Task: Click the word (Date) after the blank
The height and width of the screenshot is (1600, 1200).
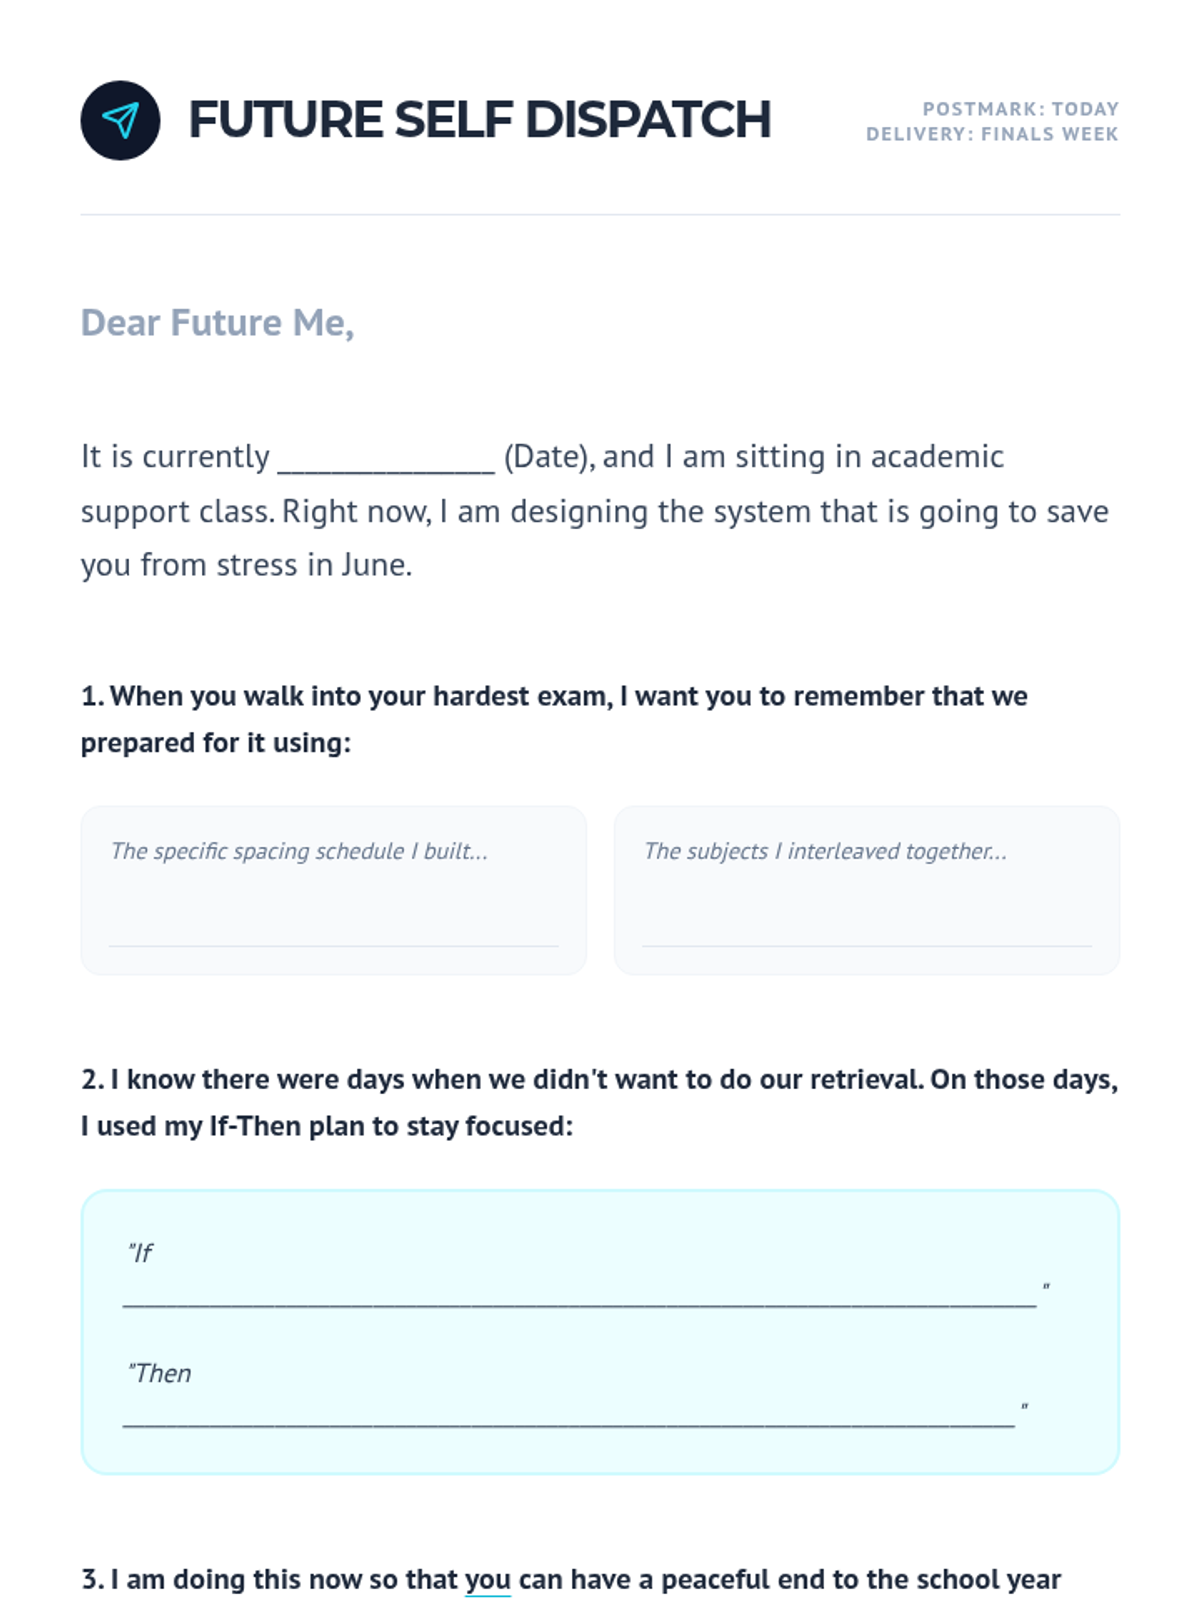Action: (548, 457)
